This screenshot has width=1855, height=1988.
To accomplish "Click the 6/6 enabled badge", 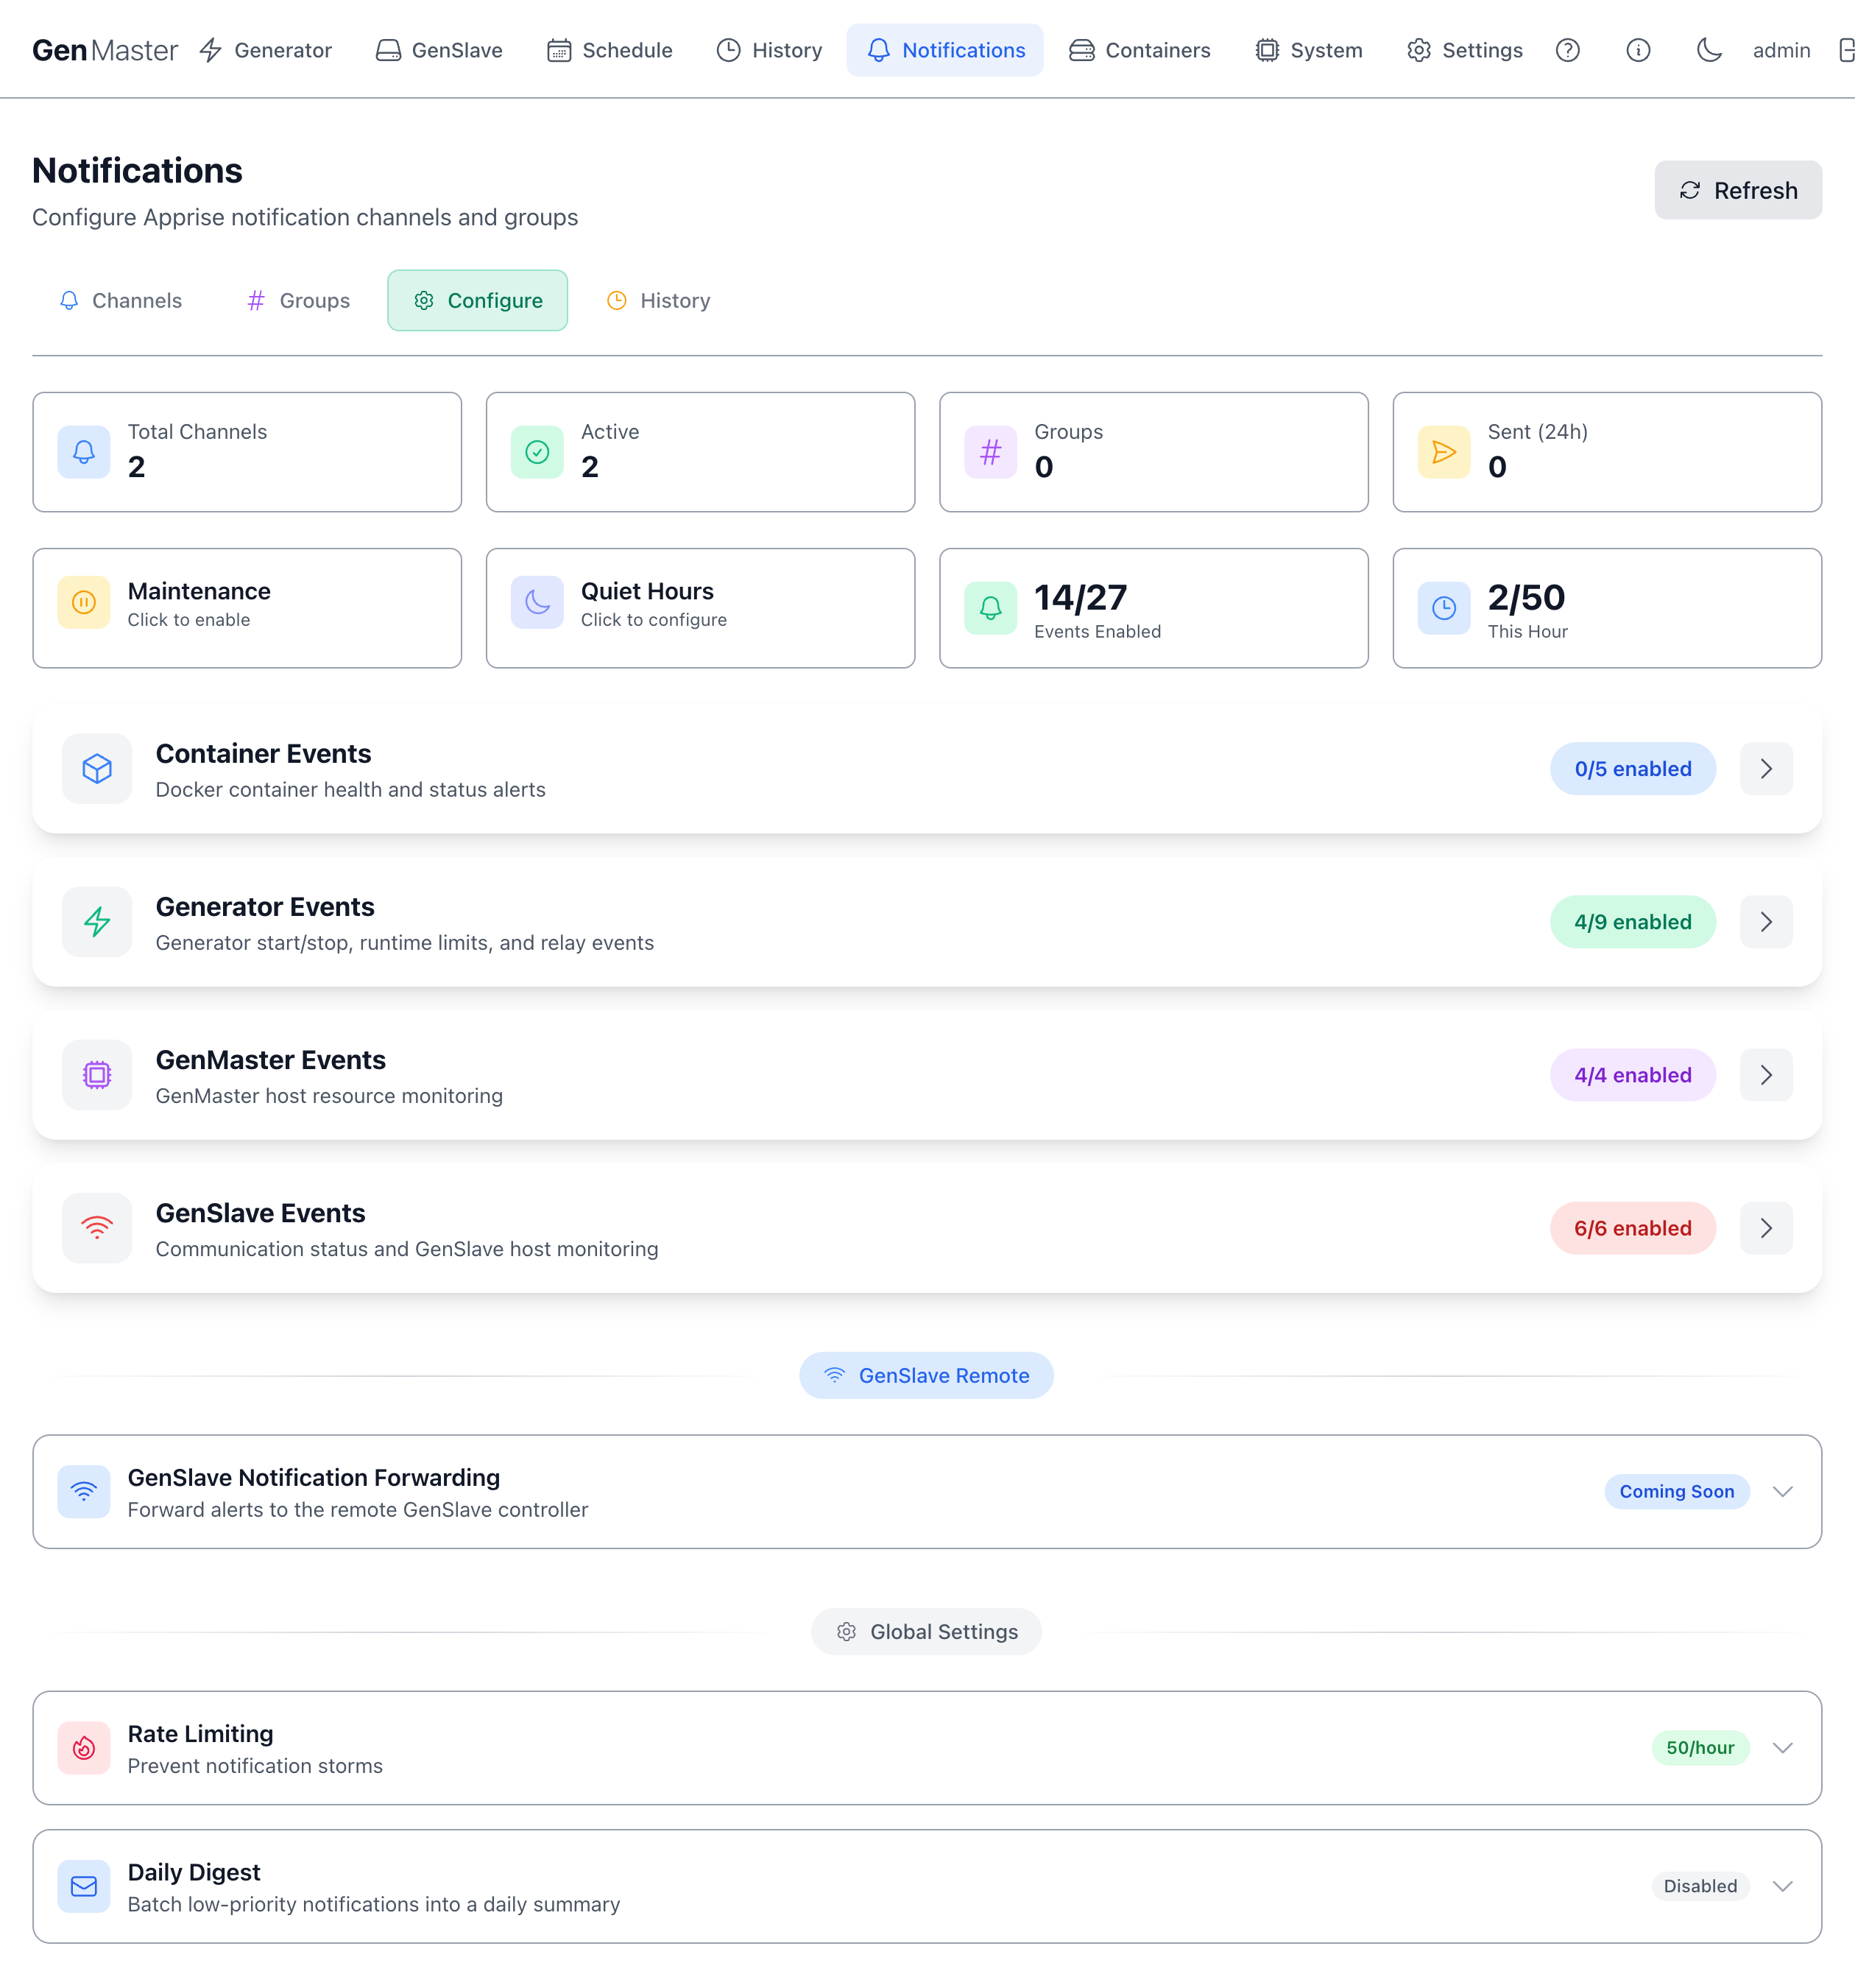I will click(x=1633, y=1228).
